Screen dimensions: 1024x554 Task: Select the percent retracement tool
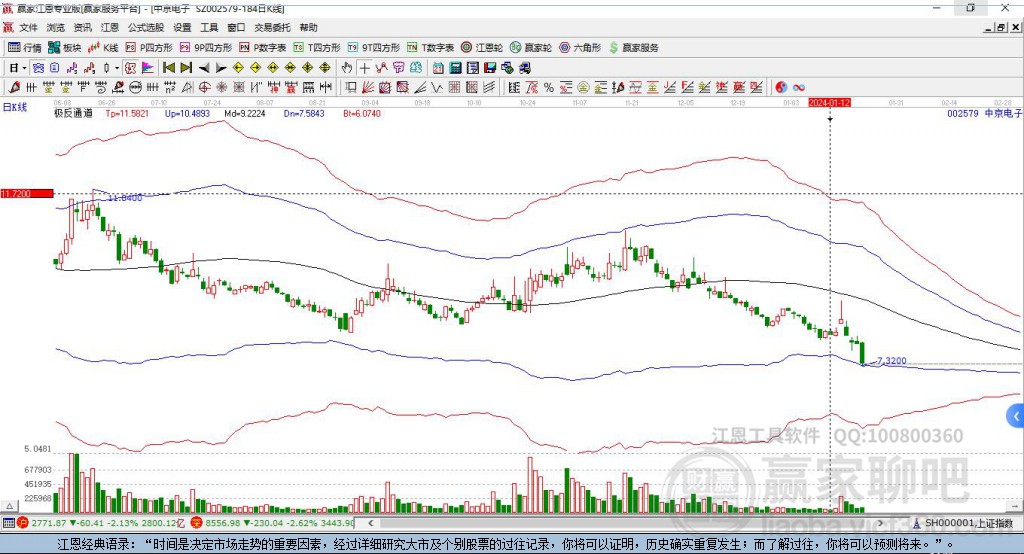point(549,88)
